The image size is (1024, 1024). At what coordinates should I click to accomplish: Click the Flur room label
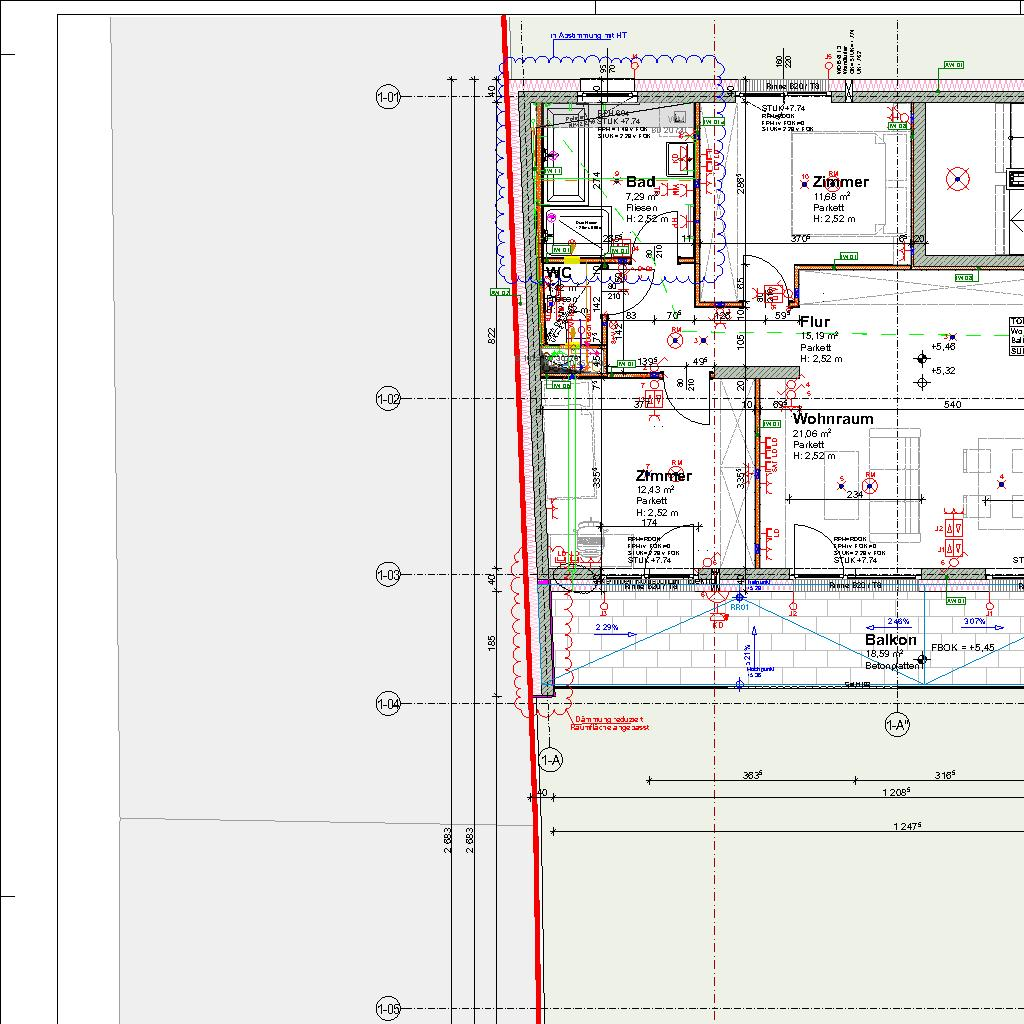(x=815, y=322)
